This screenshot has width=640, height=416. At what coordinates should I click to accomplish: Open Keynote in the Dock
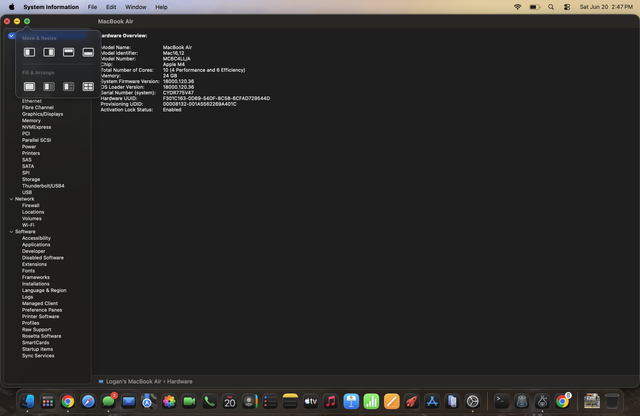click(x=351, y=402)
